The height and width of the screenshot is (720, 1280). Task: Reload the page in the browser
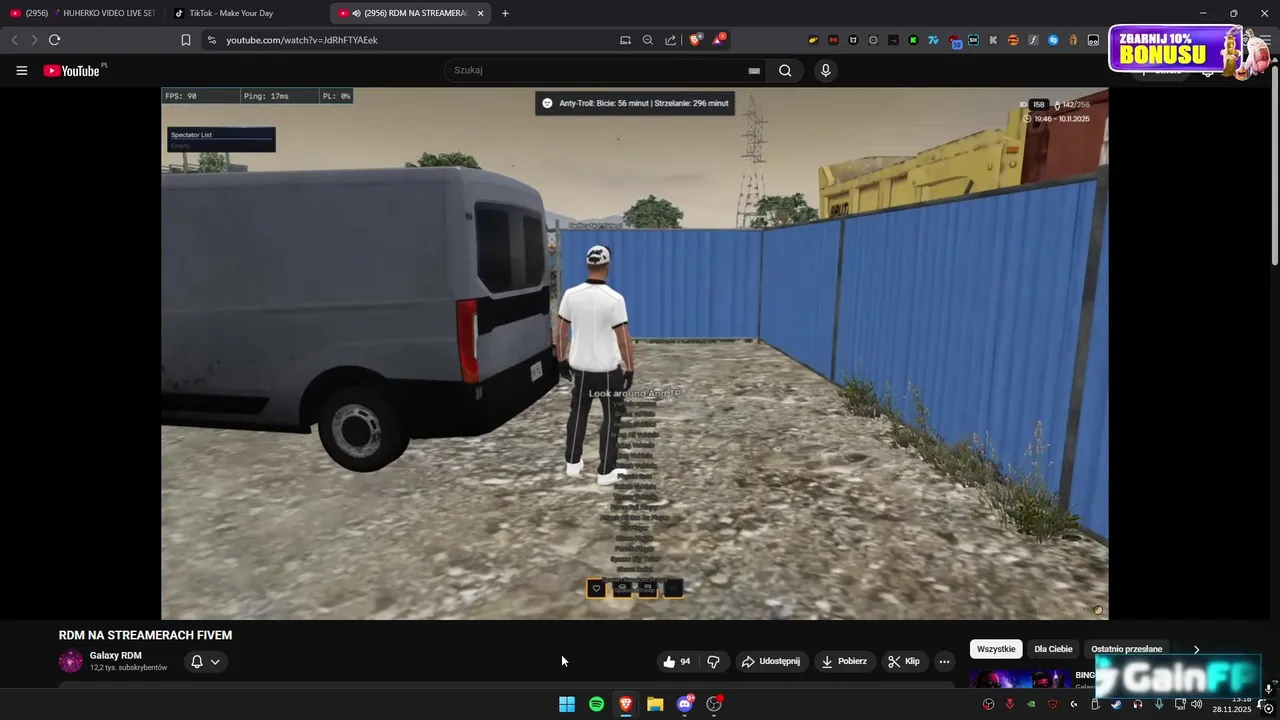pos(54,40)
